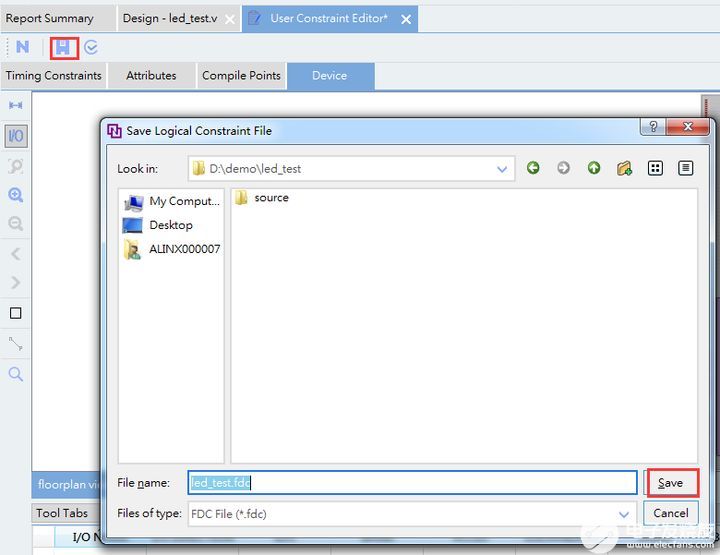Select the source folder

coord(262,198)
